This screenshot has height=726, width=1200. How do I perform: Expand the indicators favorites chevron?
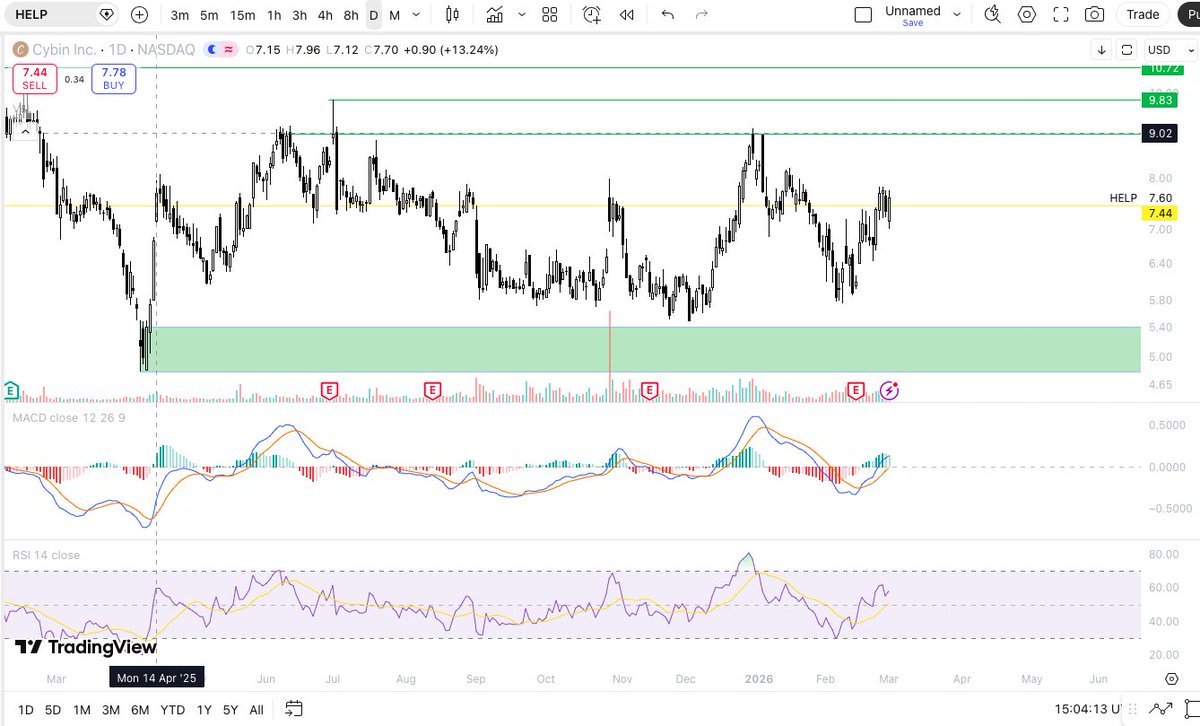pyautogui.click(x=521, y=15)
